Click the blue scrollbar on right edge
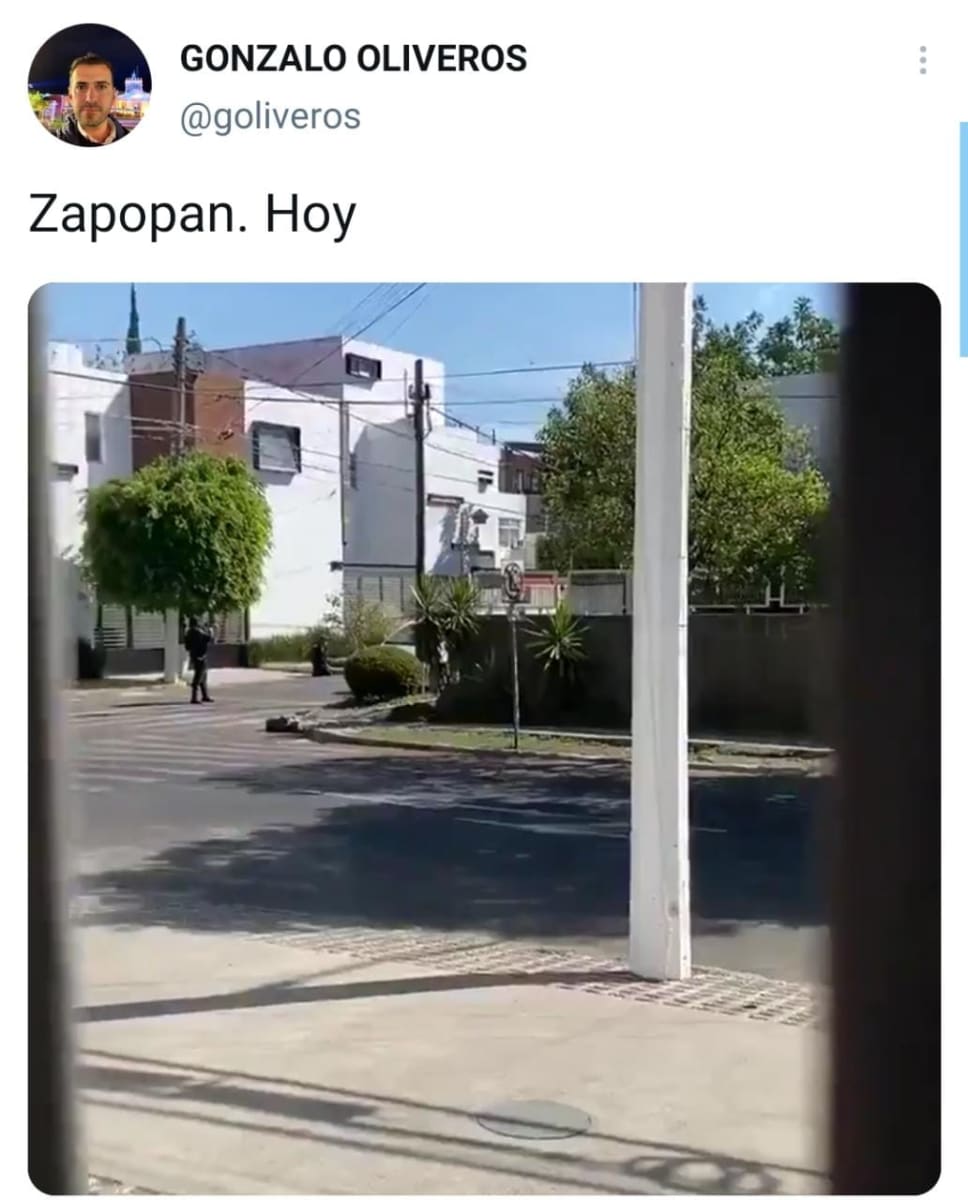968x1200 pixels. [x=963, y=238]
